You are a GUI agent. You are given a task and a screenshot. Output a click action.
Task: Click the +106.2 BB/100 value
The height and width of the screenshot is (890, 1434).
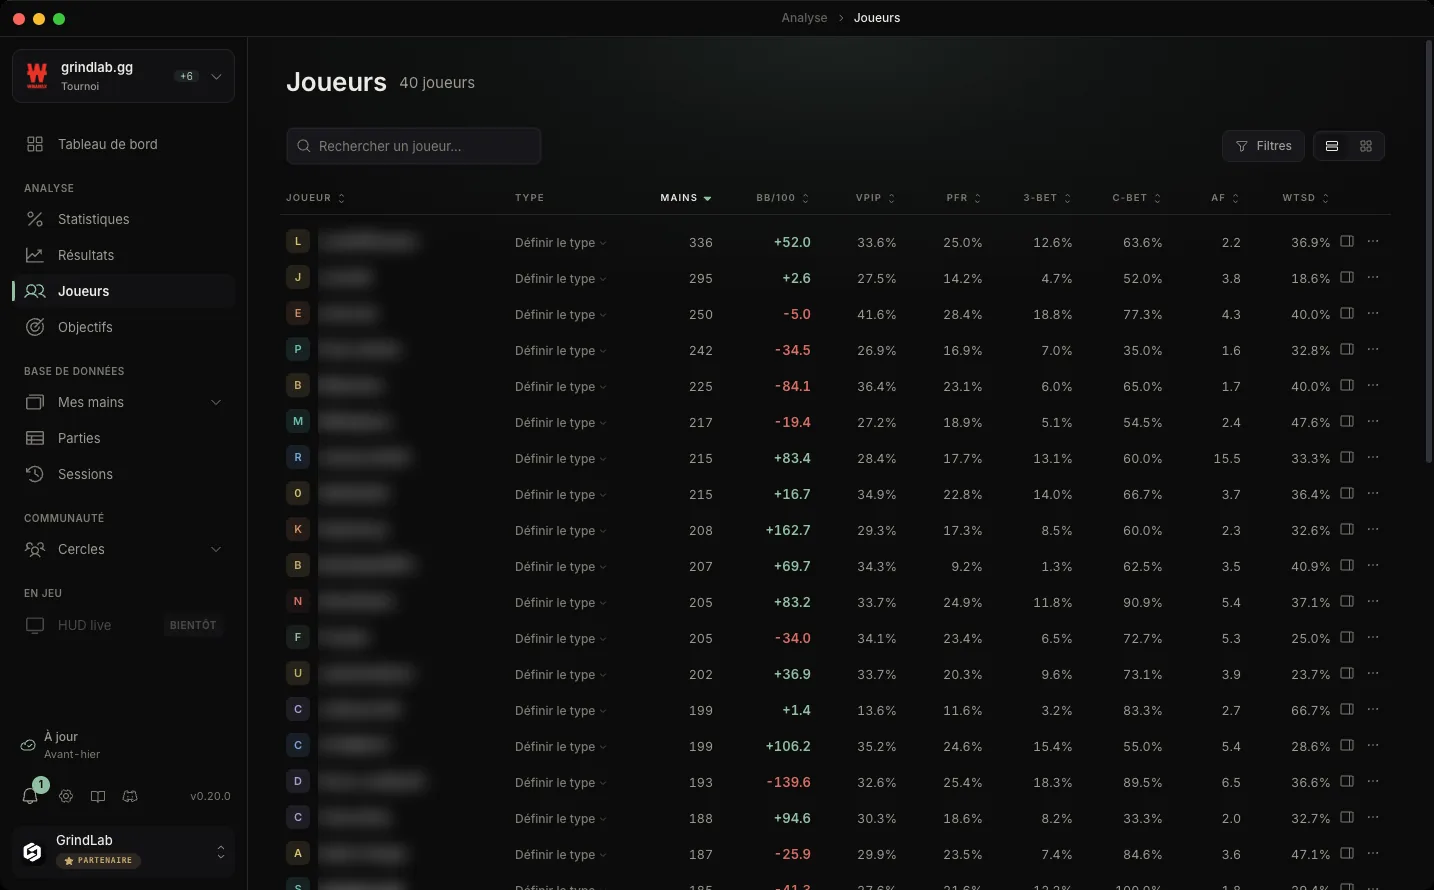(788, 746)
